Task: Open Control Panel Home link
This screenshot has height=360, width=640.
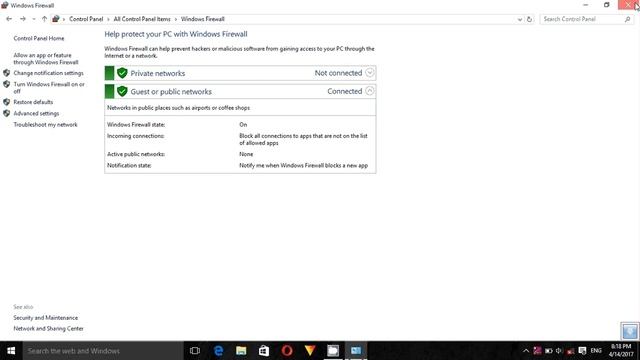Action: [x=39, y=38]
